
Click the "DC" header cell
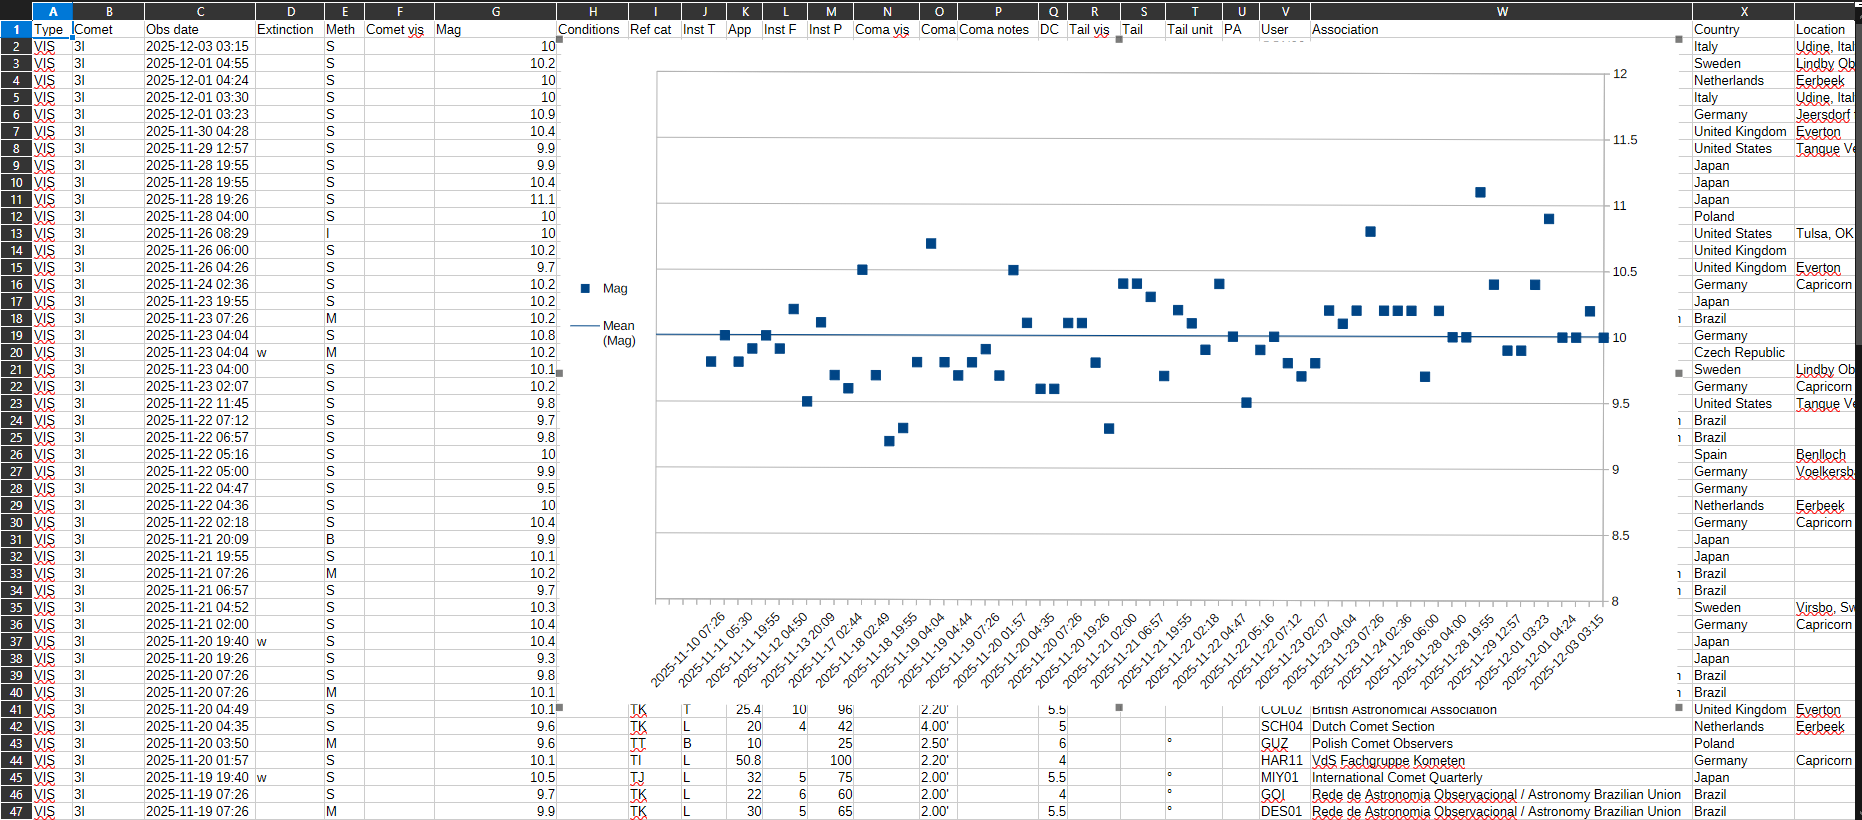point(1053,29)
